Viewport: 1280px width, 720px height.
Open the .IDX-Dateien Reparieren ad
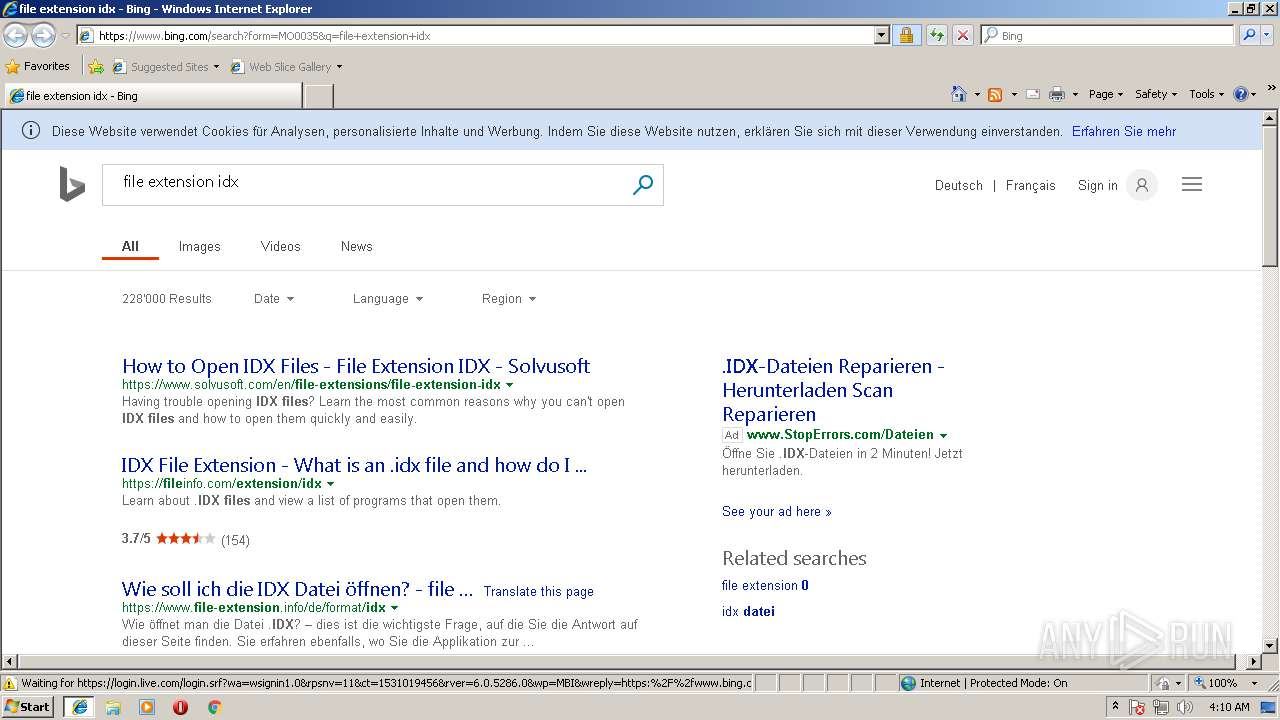[x=833, y=390]
